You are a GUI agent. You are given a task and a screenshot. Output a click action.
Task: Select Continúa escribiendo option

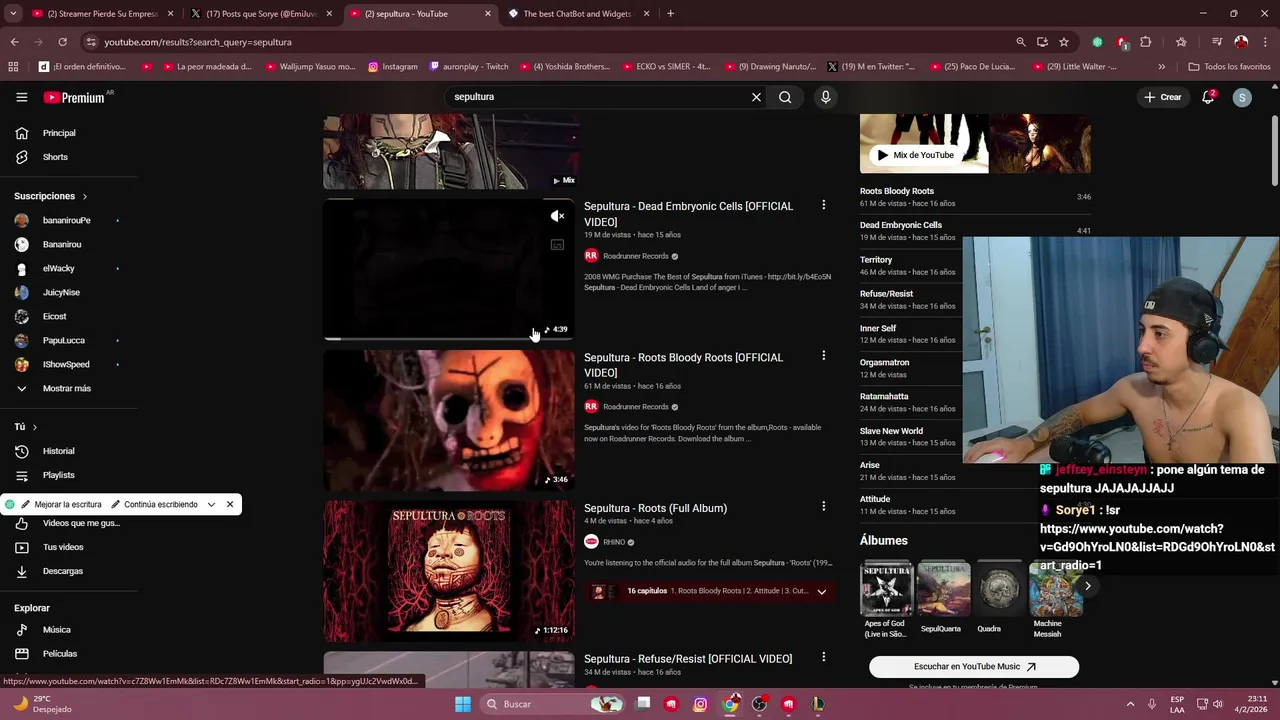(x=154, y=504)
